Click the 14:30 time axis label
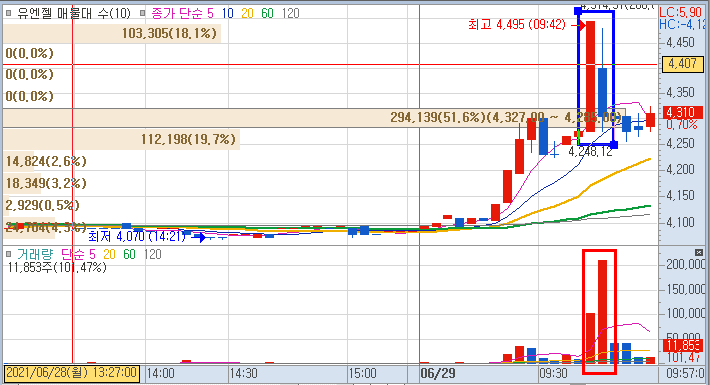710x385 pixels. coord(244,374)
